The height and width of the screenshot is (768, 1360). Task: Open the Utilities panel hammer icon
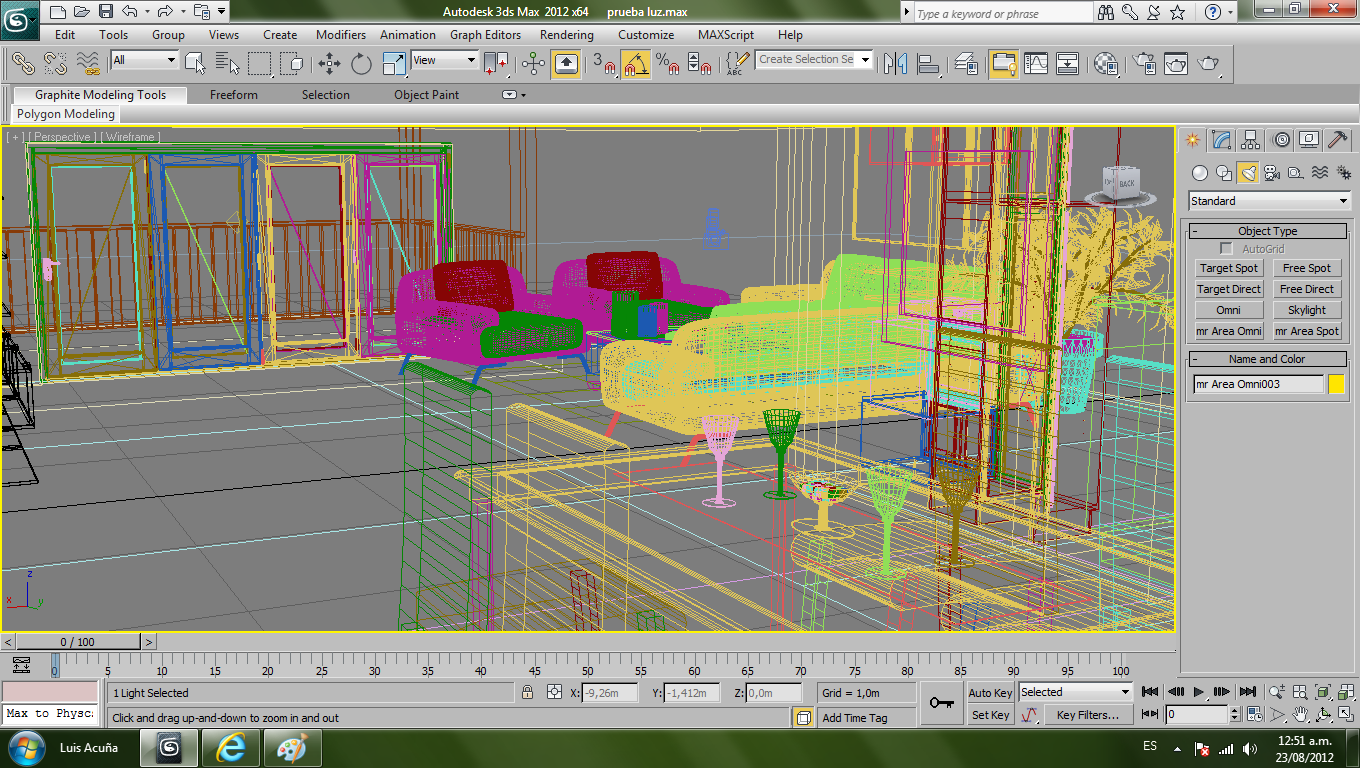[1336, 140]
